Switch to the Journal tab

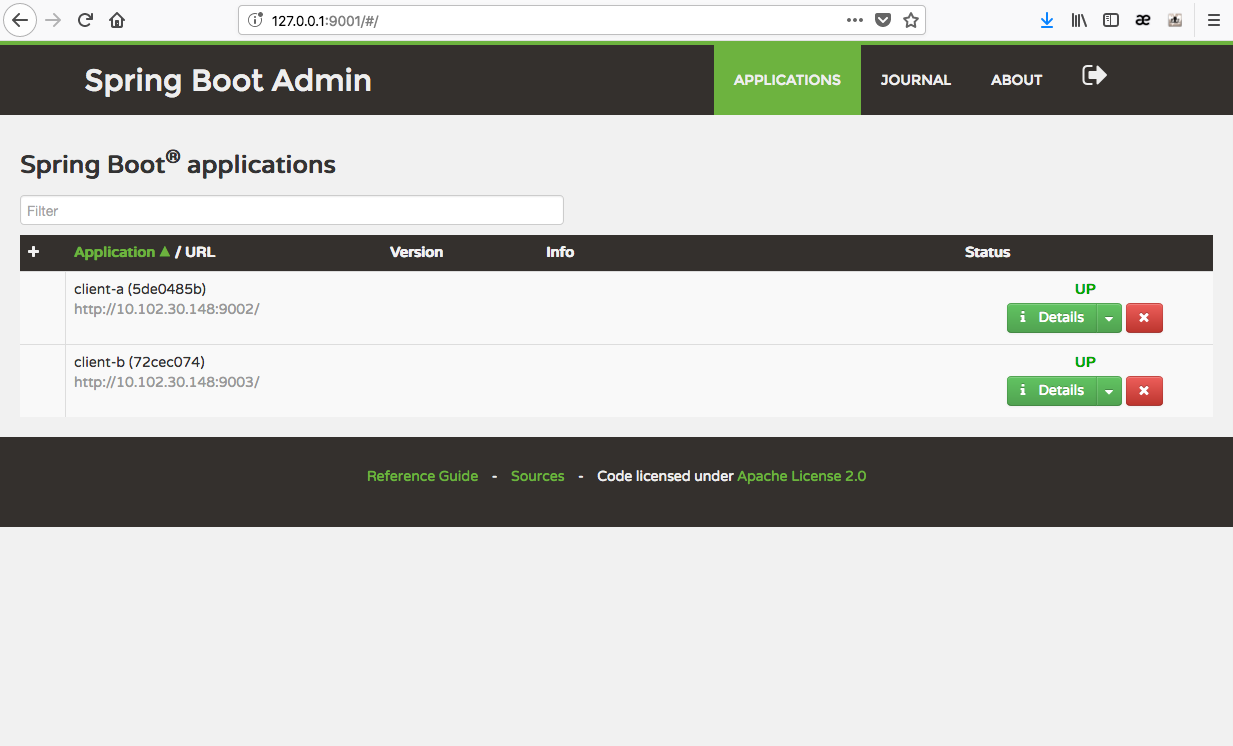(915, 80)
